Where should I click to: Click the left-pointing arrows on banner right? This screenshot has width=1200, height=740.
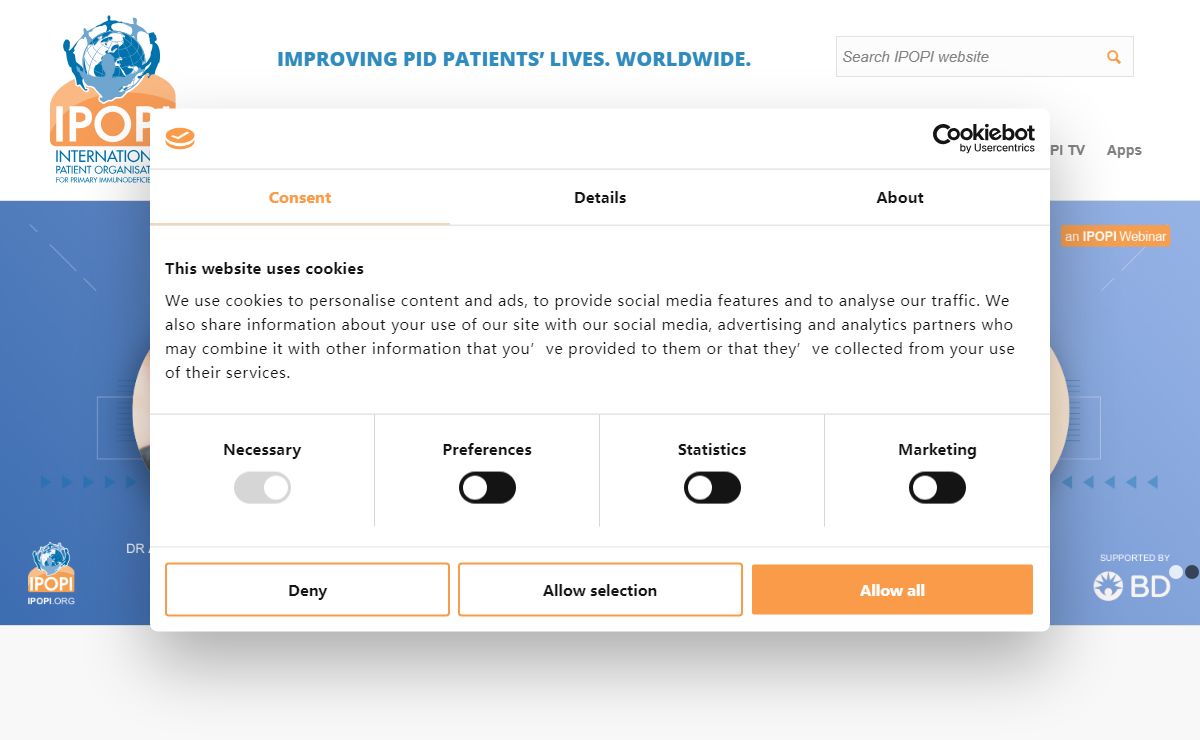click(1109, 482)
